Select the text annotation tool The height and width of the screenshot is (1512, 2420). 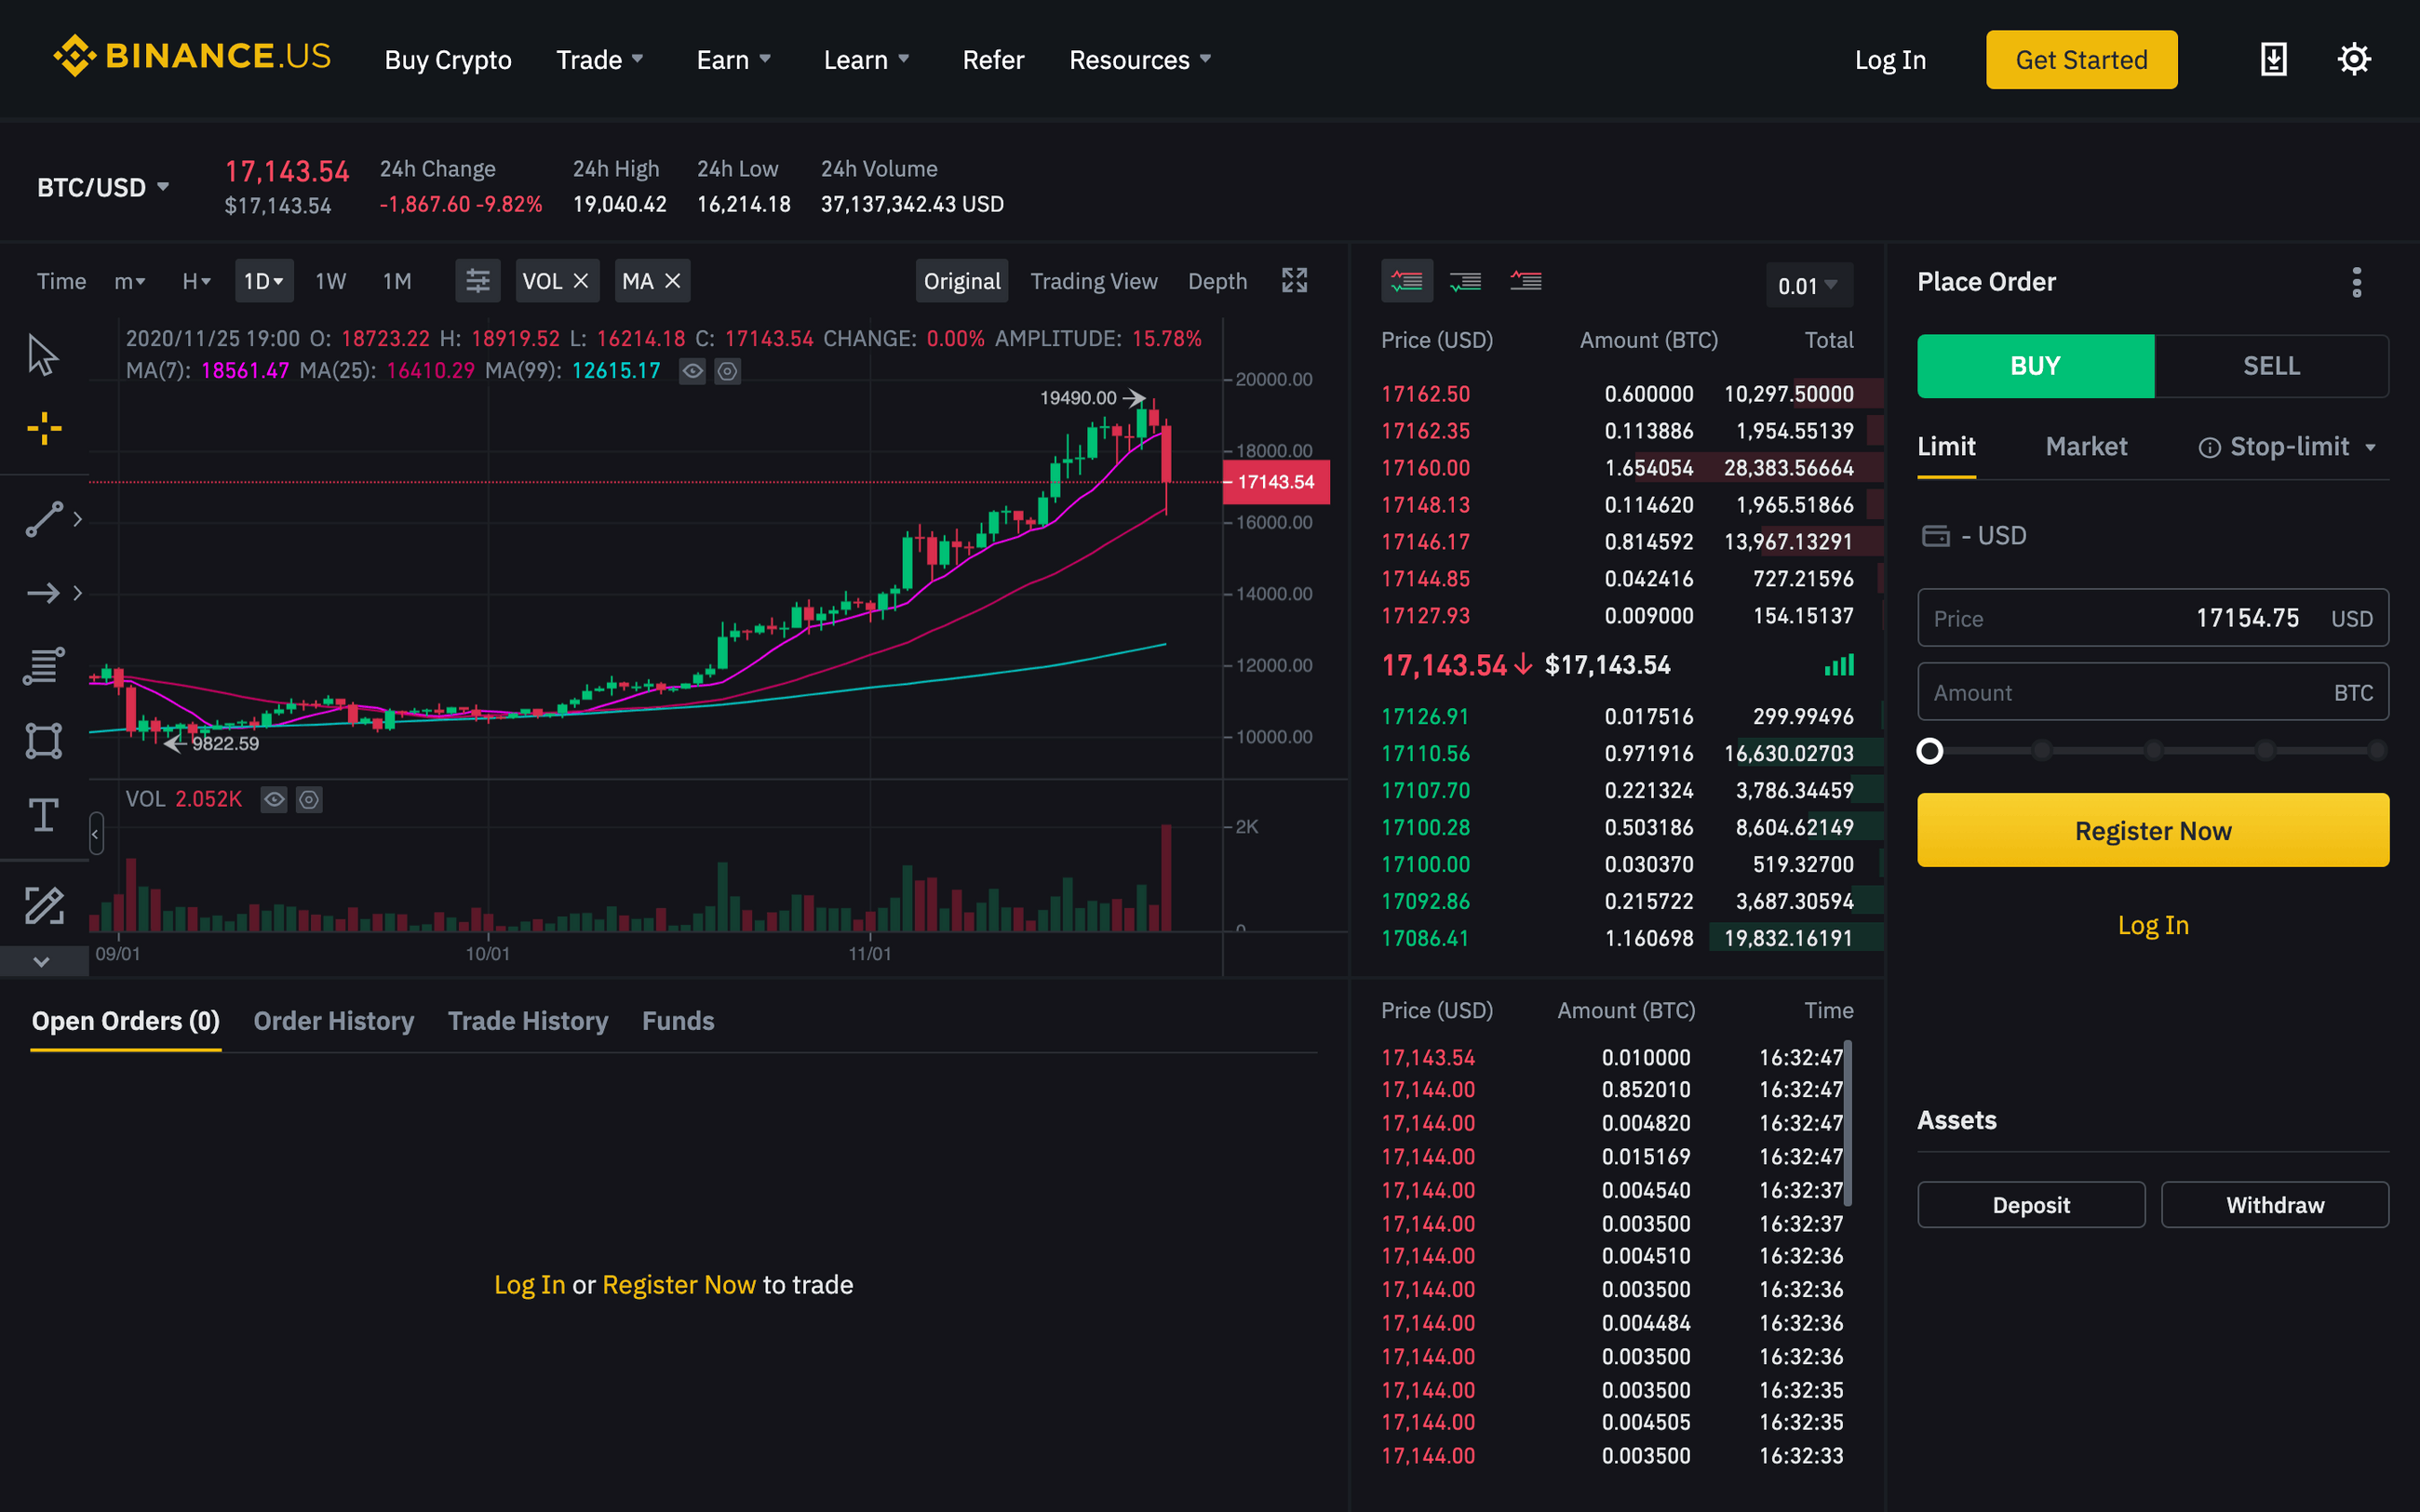point(44,815)
